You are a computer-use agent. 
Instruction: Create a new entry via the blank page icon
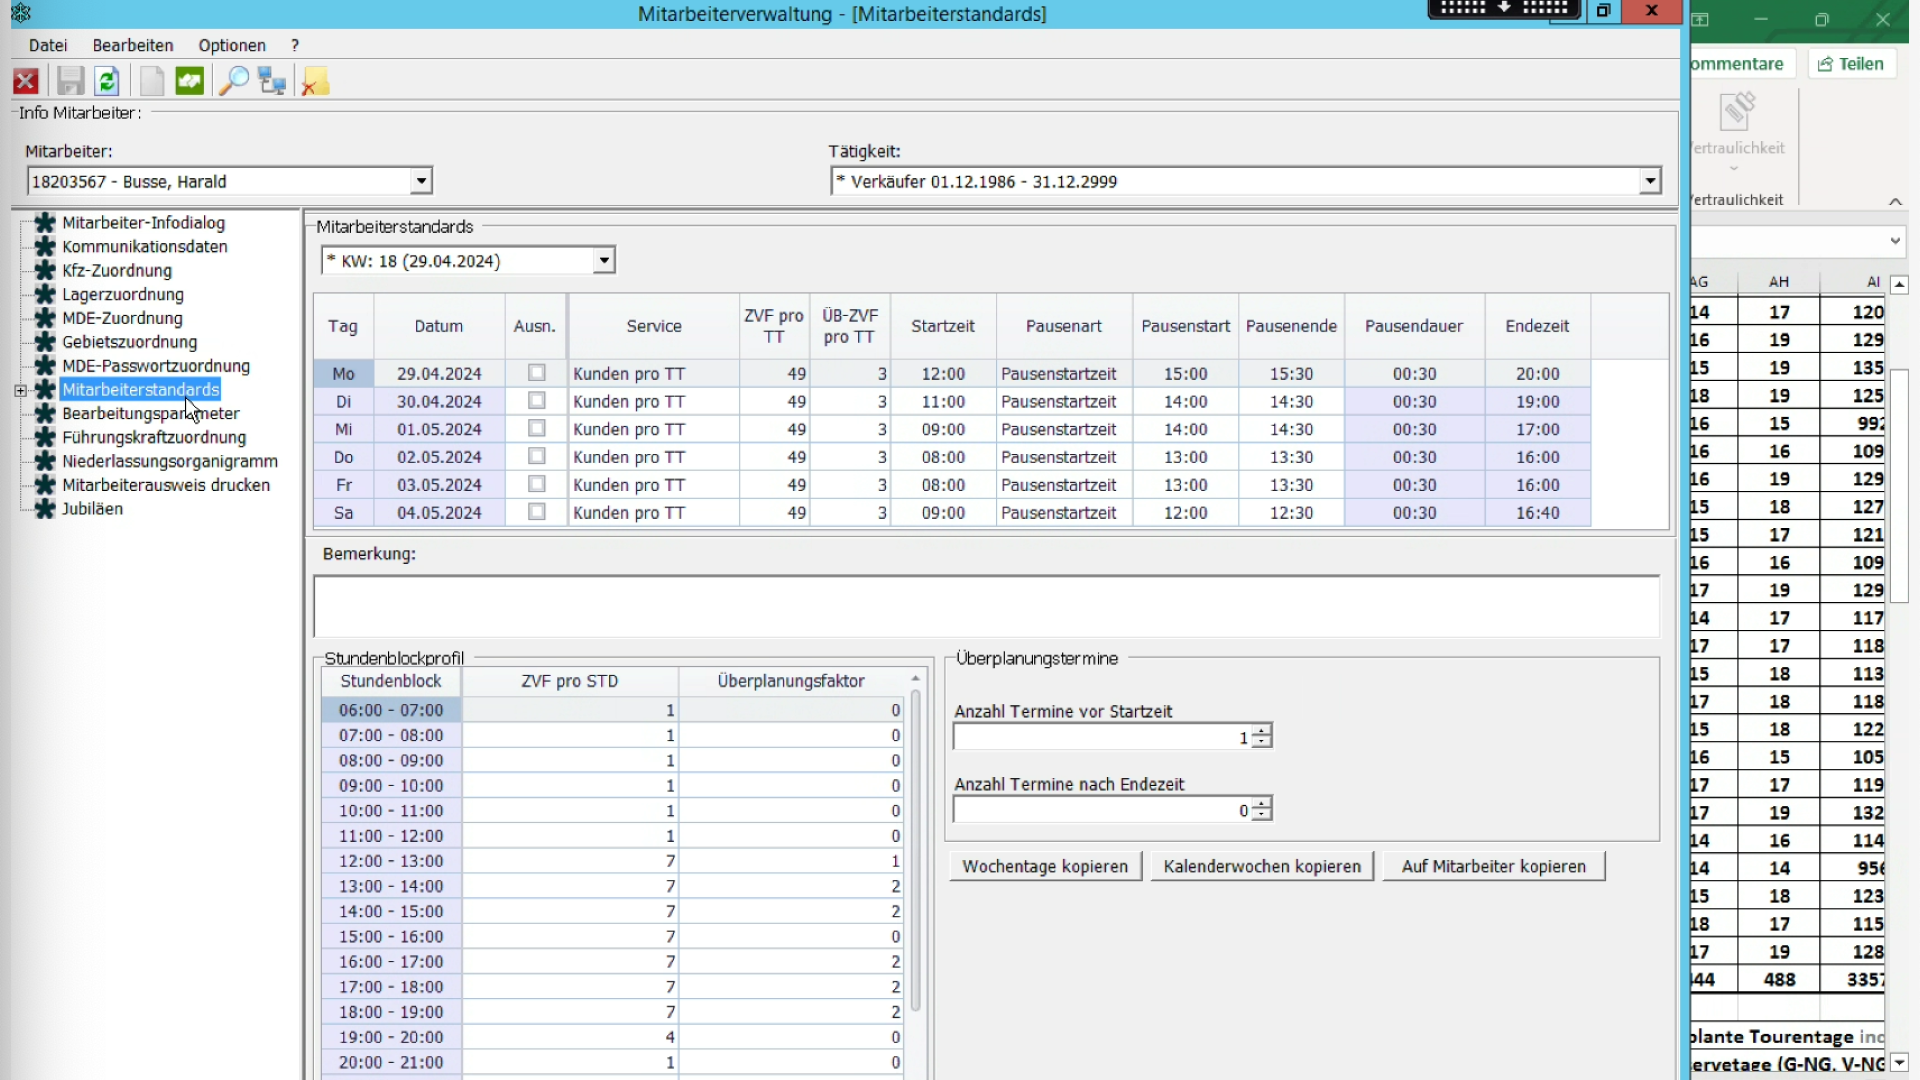[x=151, y=81]
